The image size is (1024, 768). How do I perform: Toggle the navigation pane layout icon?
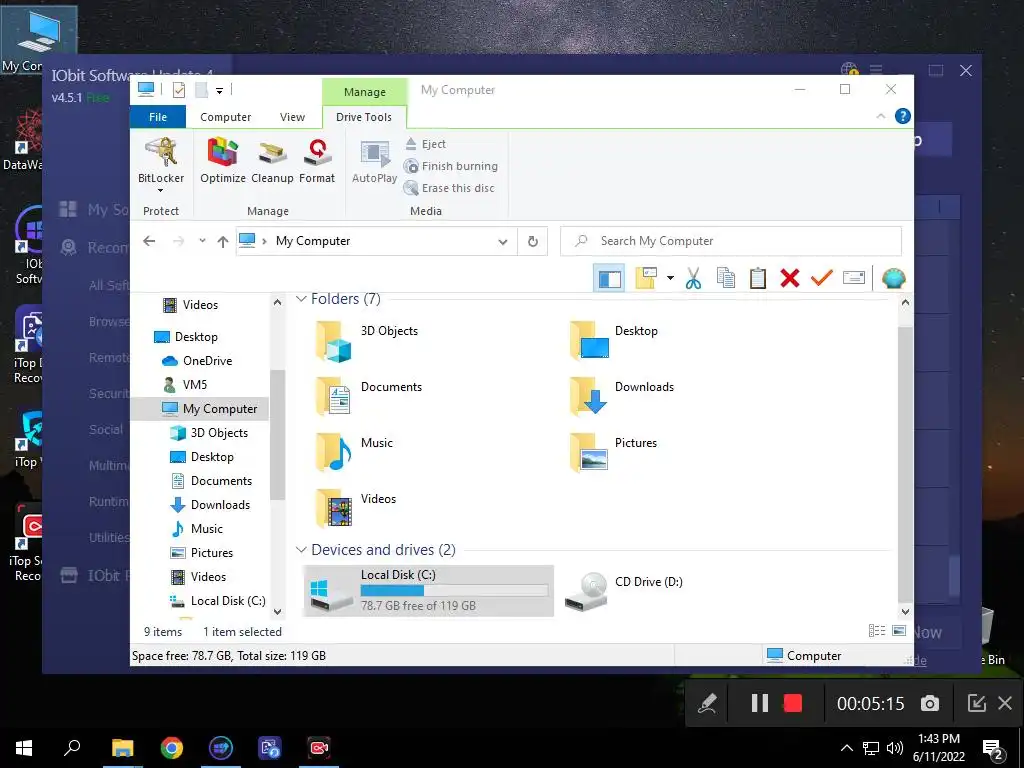(x=609, y=279)
